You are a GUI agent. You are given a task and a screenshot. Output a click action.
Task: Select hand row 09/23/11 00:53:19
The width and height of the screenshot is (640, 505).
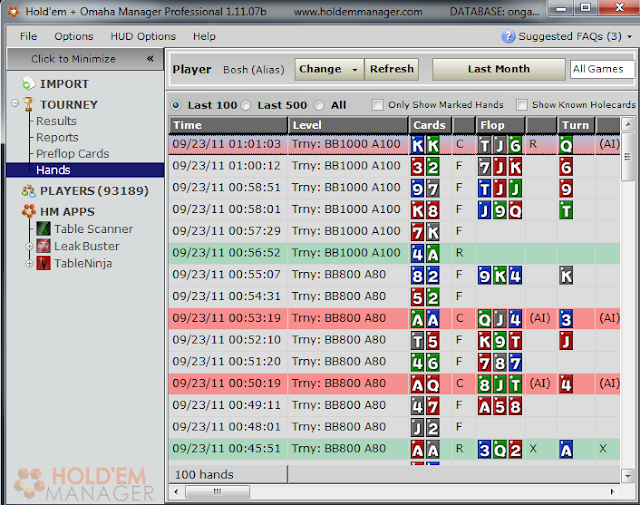[x=394, y=318]
